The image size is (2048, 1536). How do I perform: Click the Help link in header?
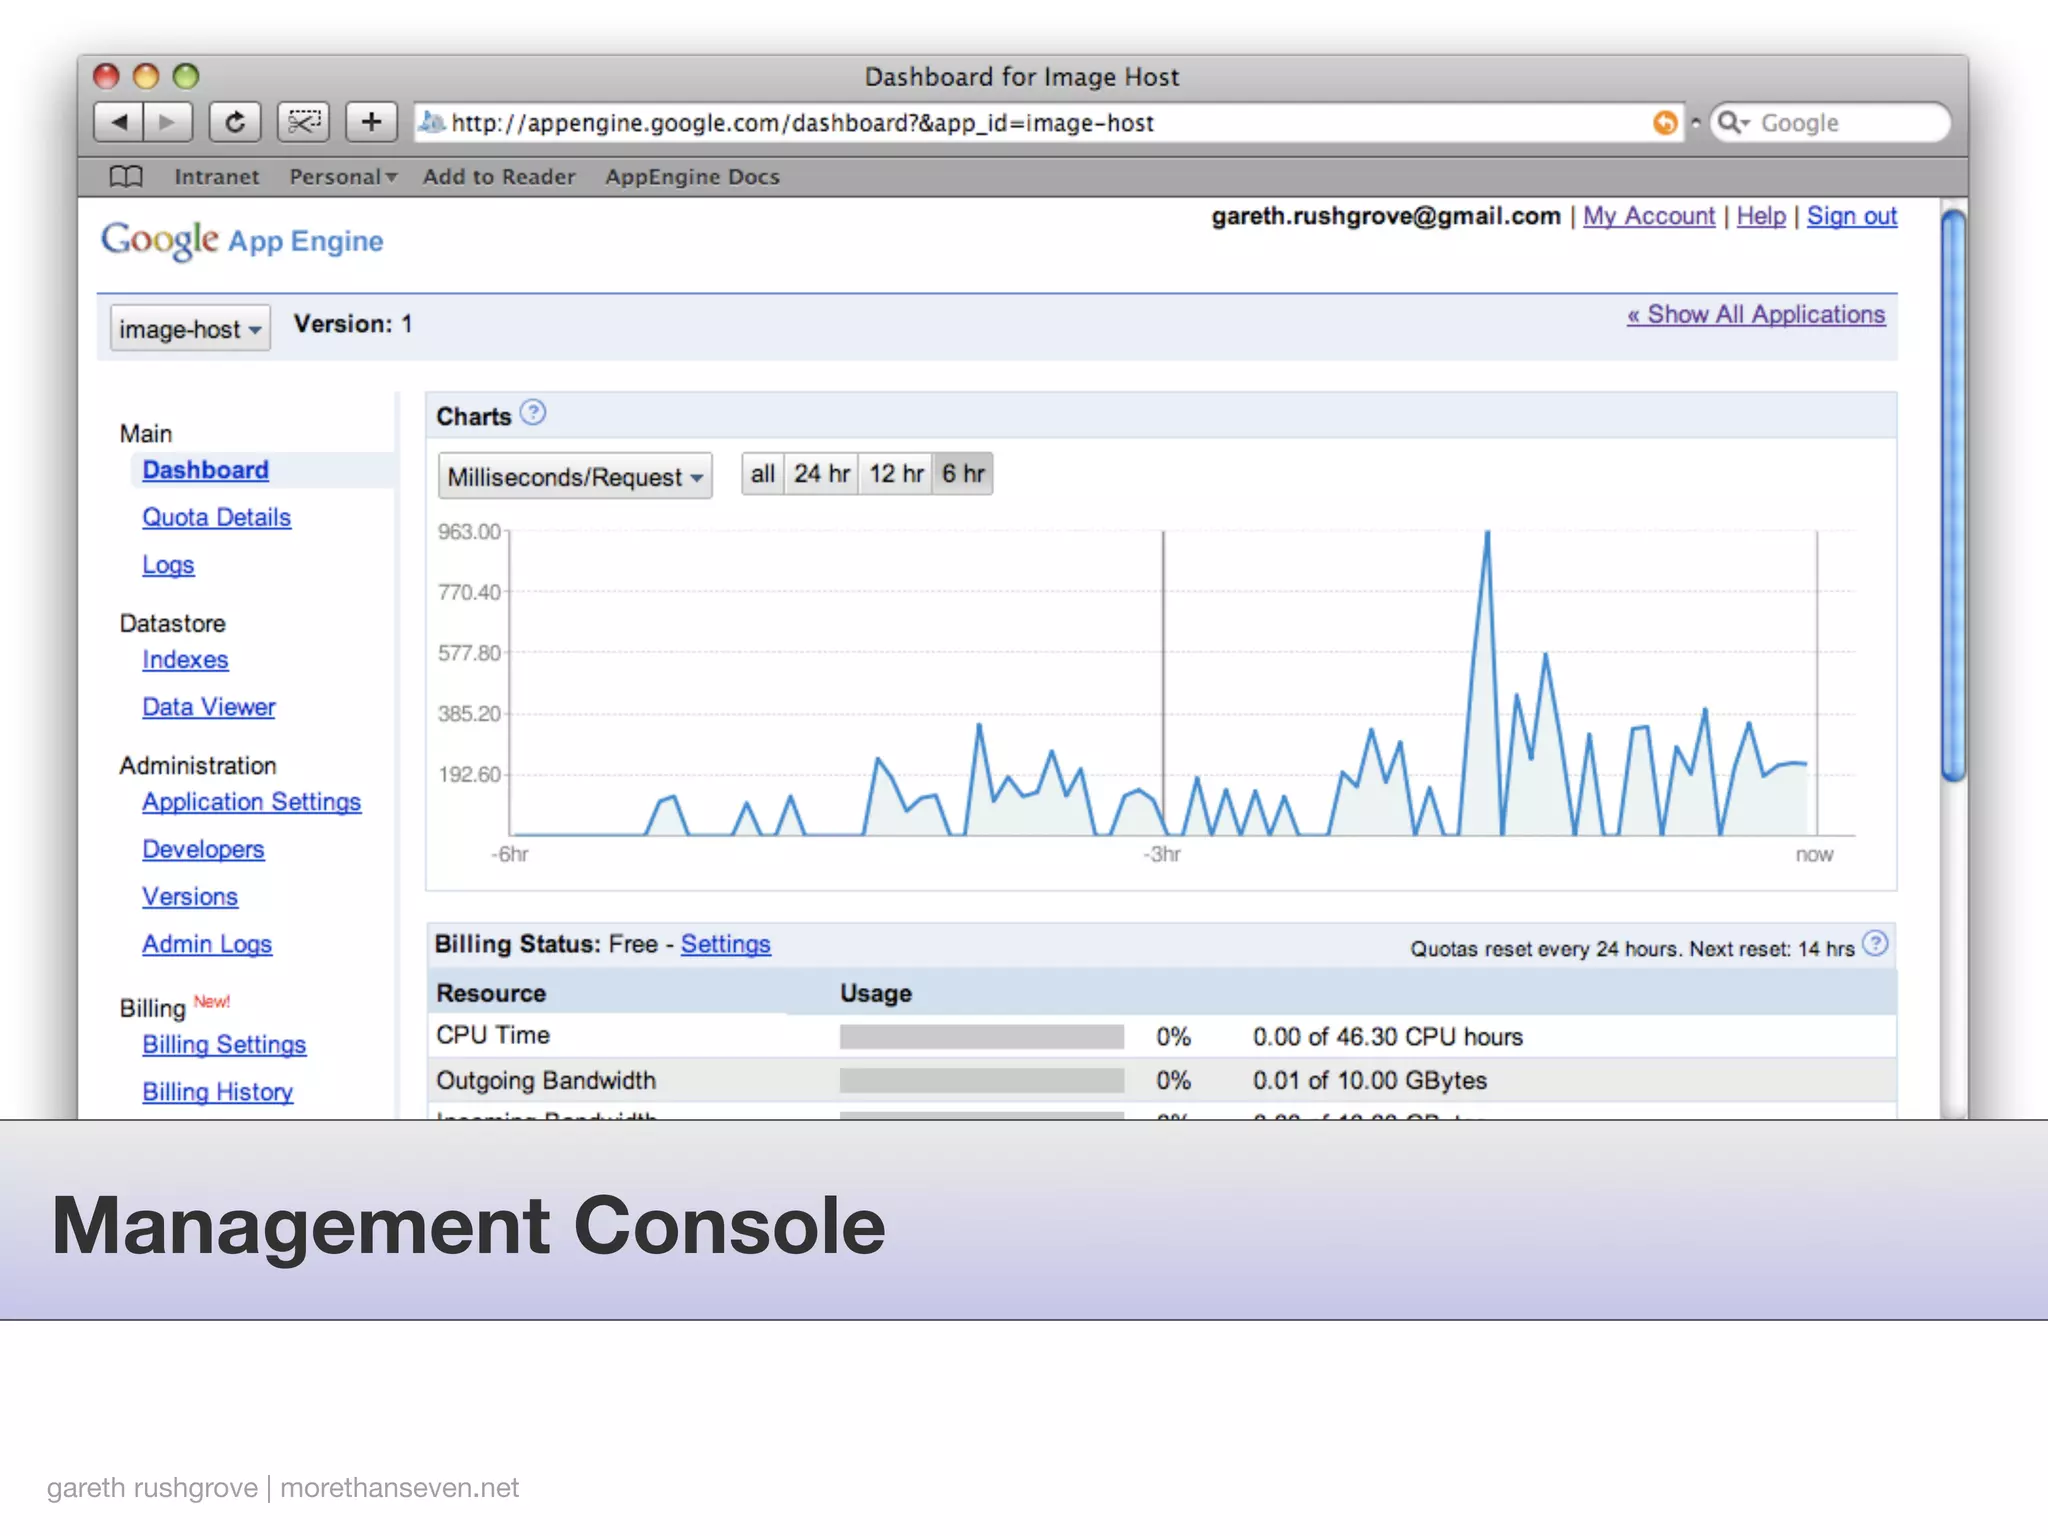coord(1761,216)
